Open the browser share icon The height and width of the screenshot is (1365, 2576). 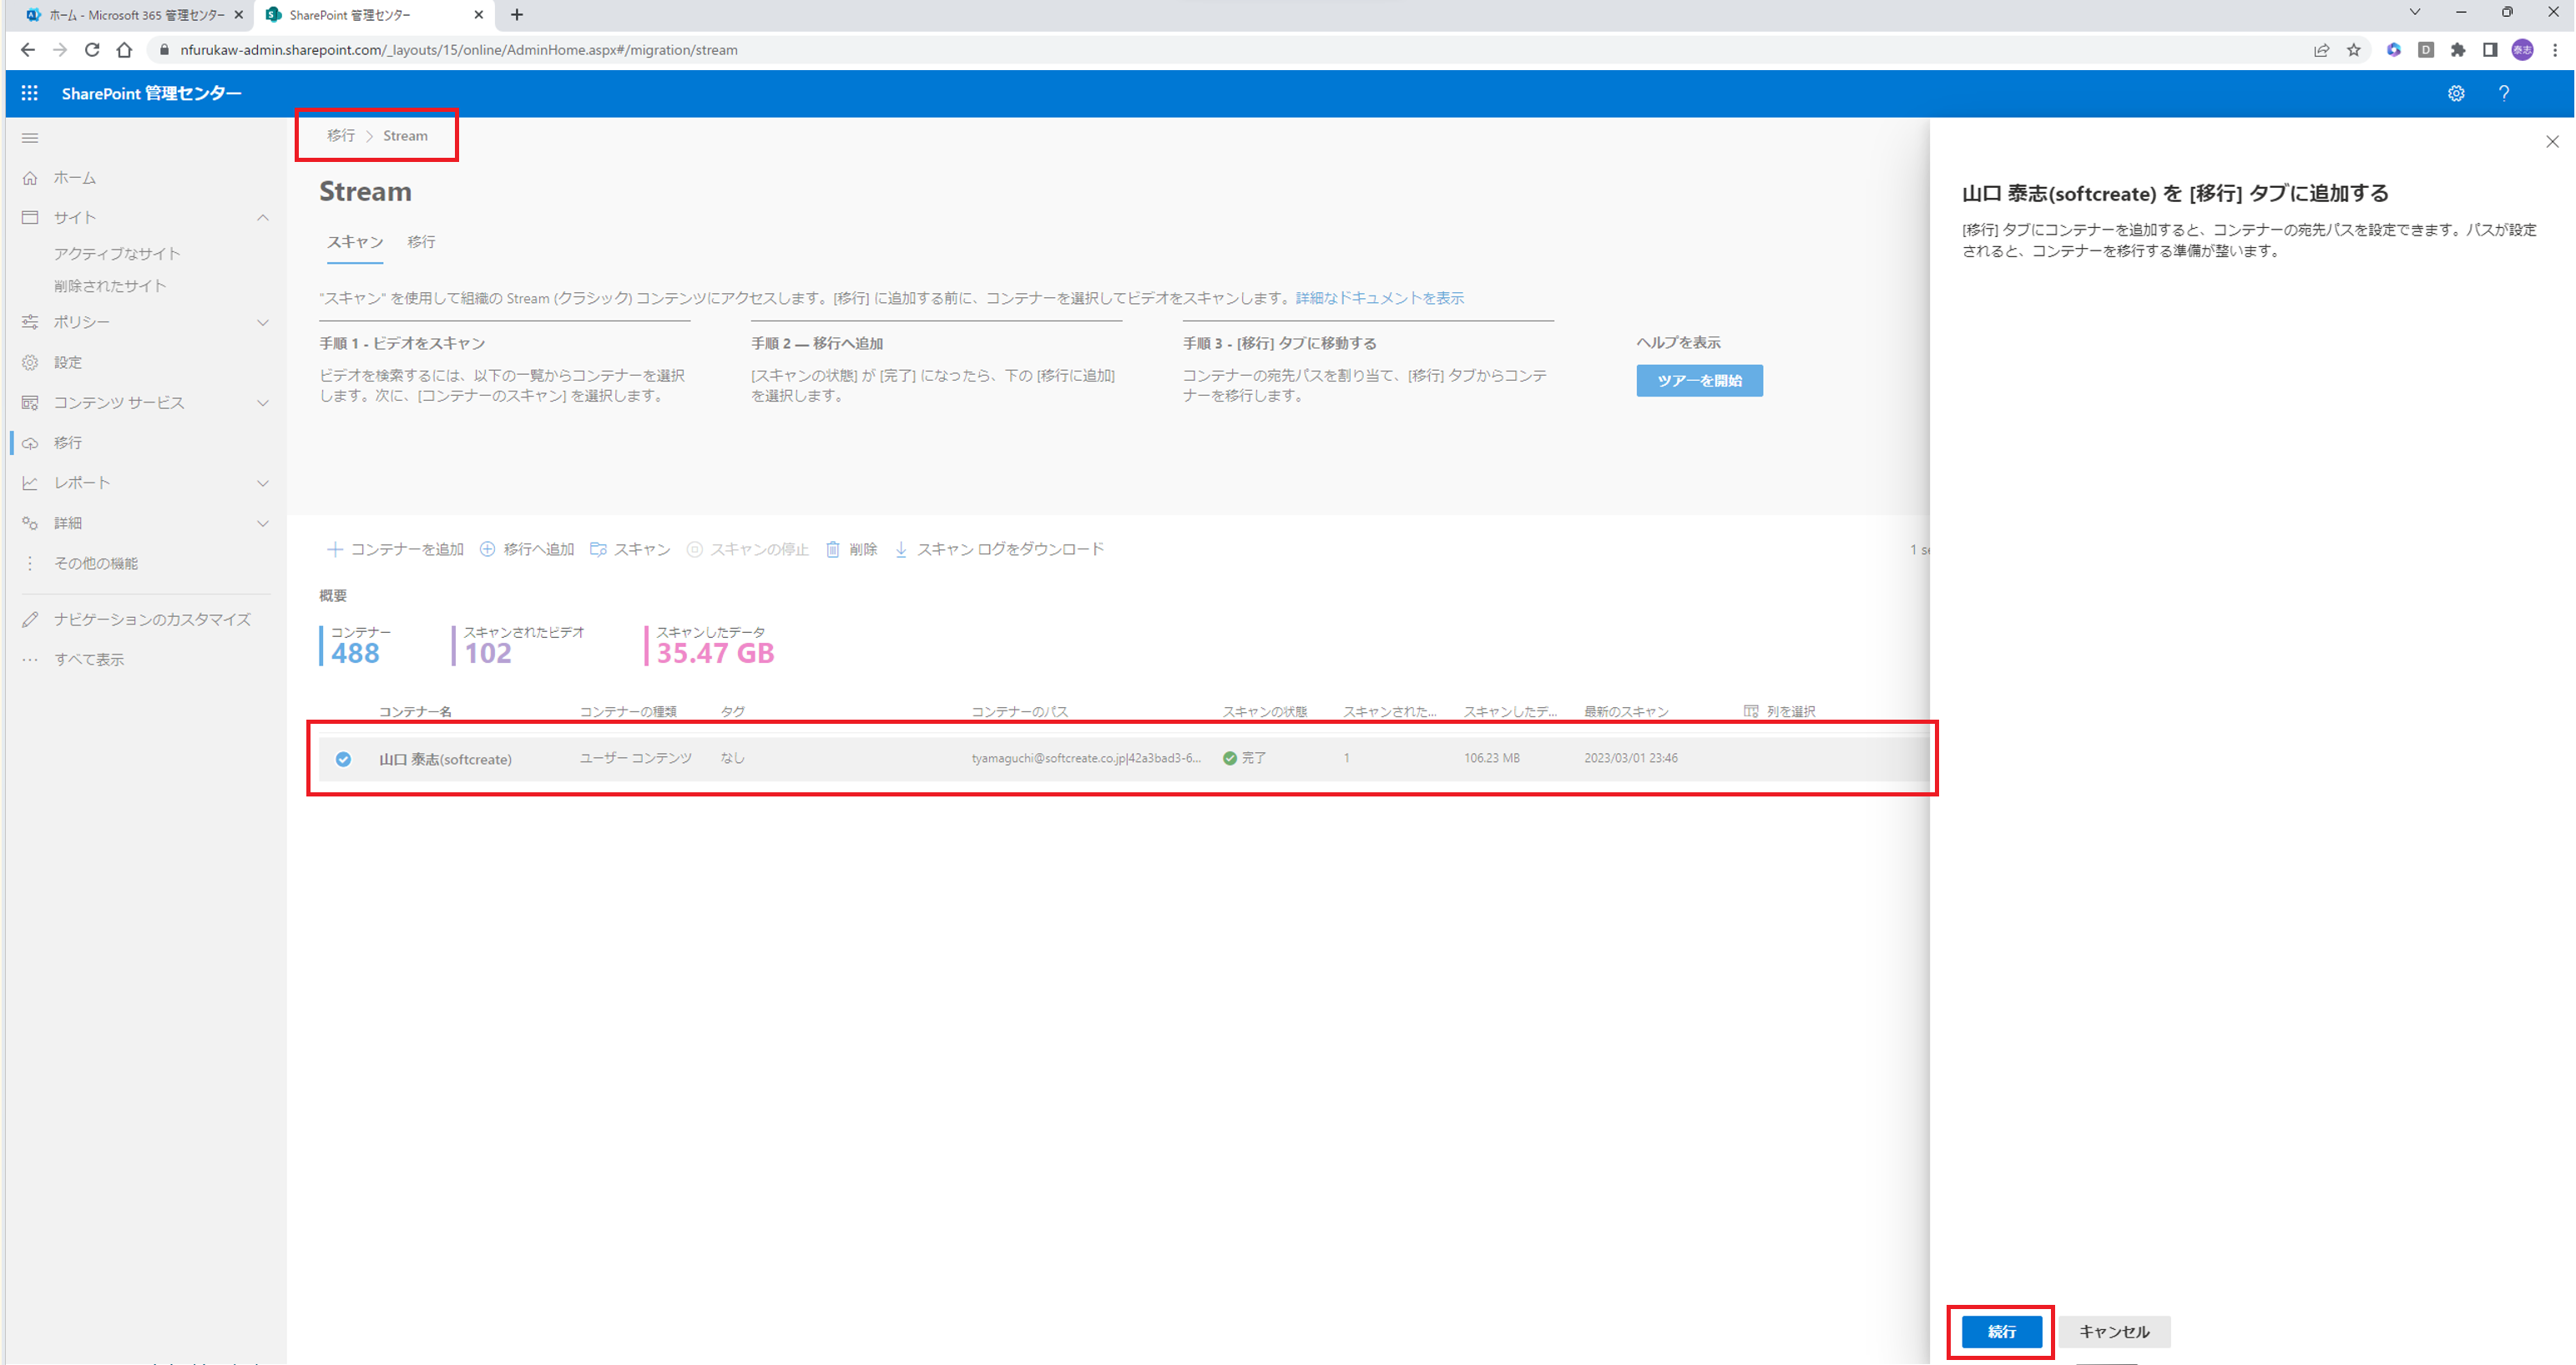(2321, 49)
